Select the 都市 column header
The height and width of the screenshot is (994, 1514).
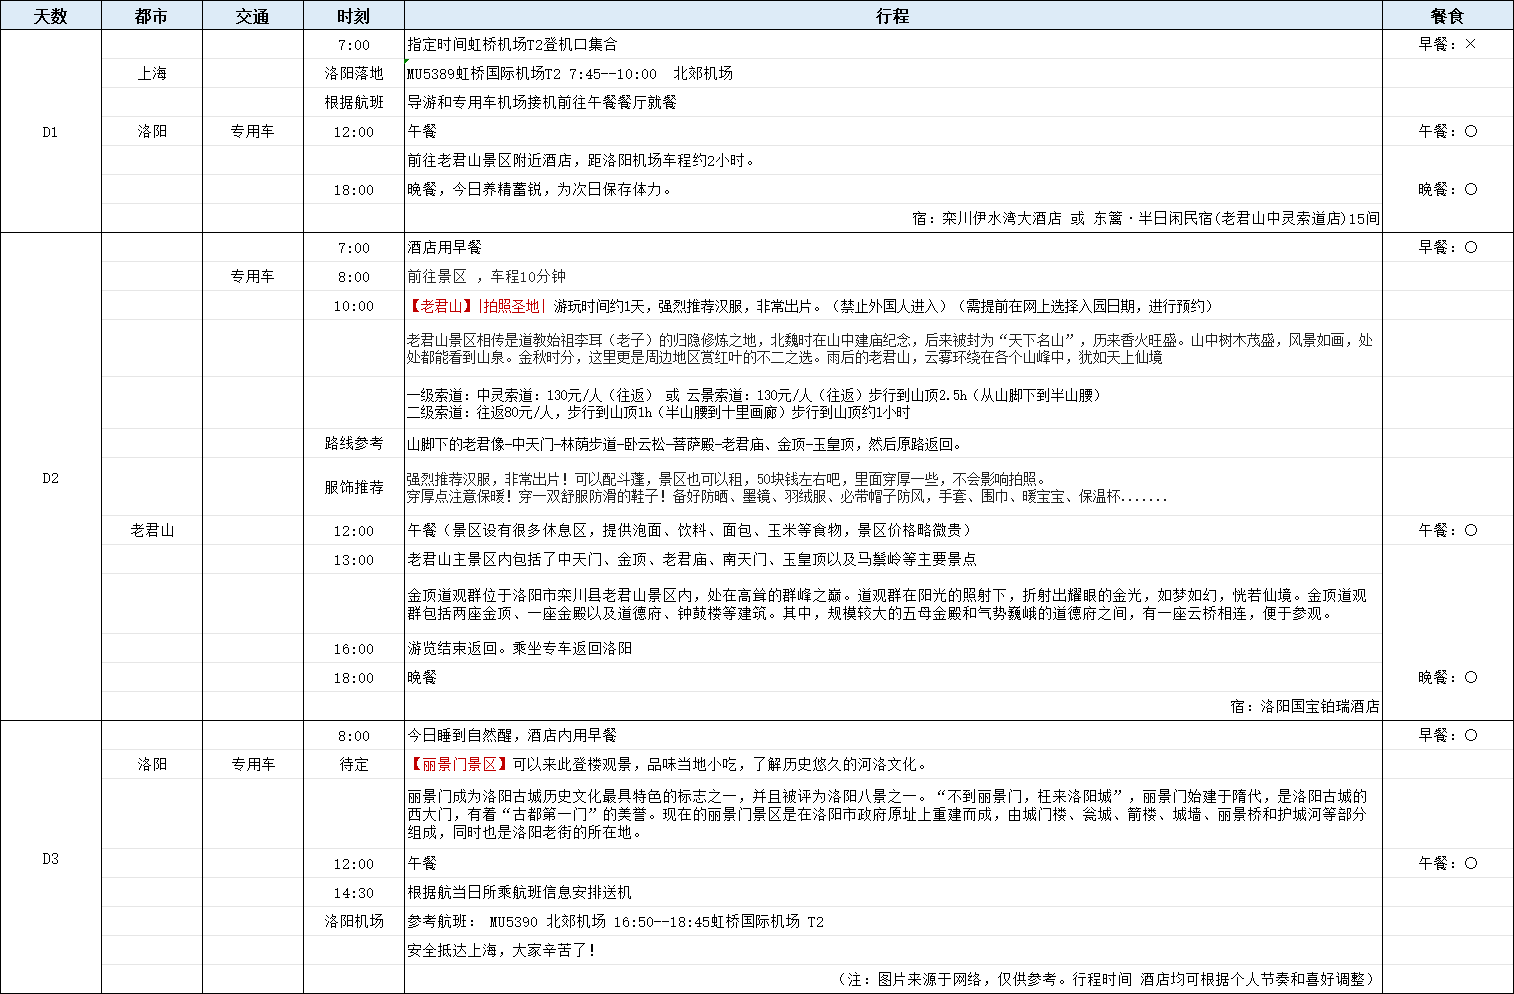[x=151, y=16]
